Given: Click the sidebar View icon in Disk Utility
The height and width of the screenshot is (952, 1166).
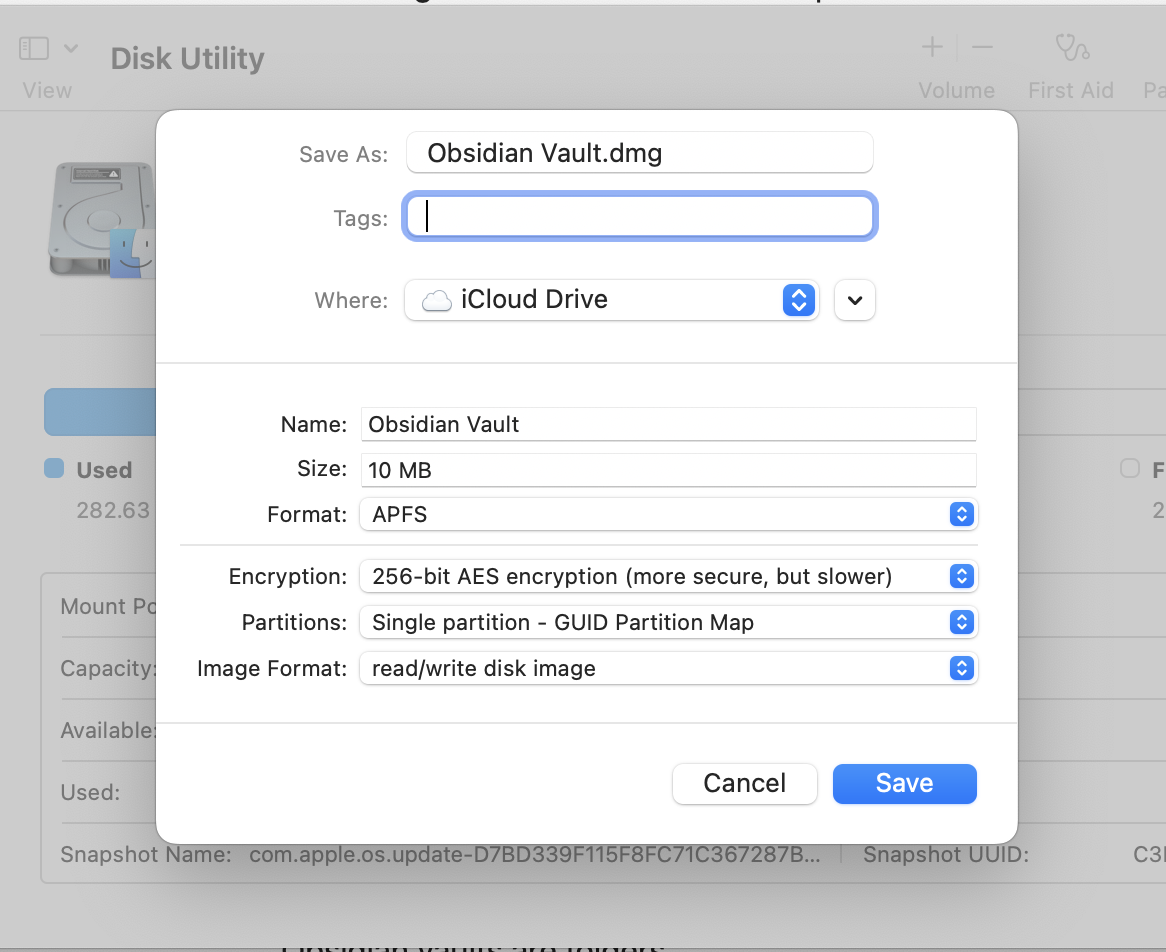Looking at the screenshot, I should click(33, 48).
